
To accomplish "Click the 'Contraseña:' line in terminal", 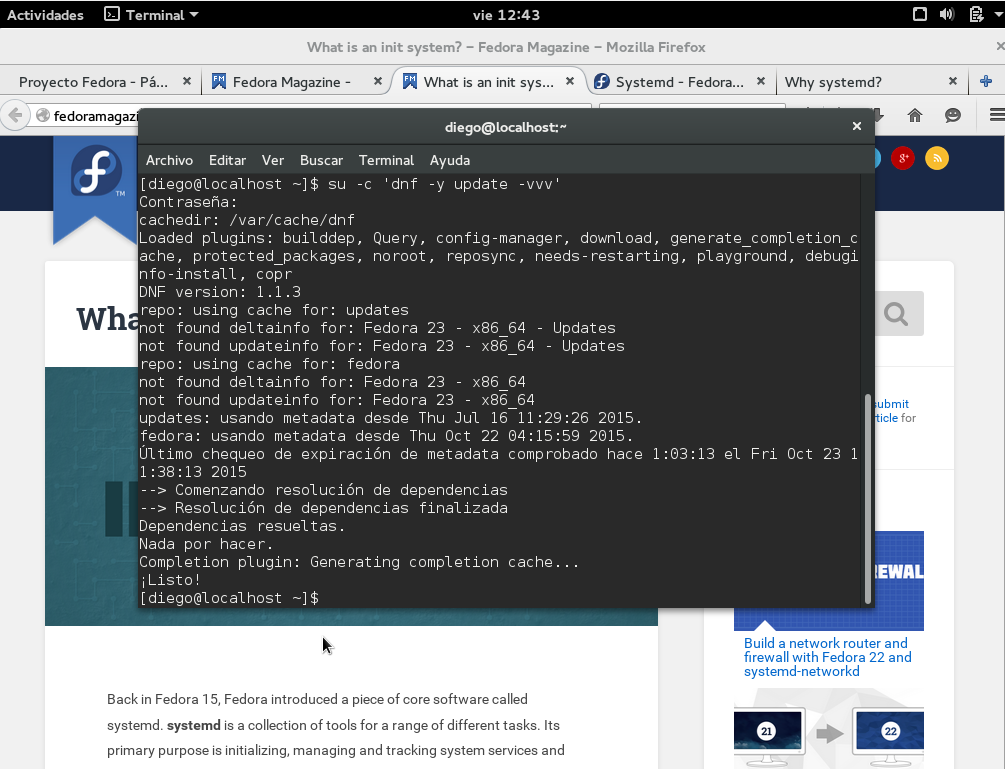I will 188,202.
